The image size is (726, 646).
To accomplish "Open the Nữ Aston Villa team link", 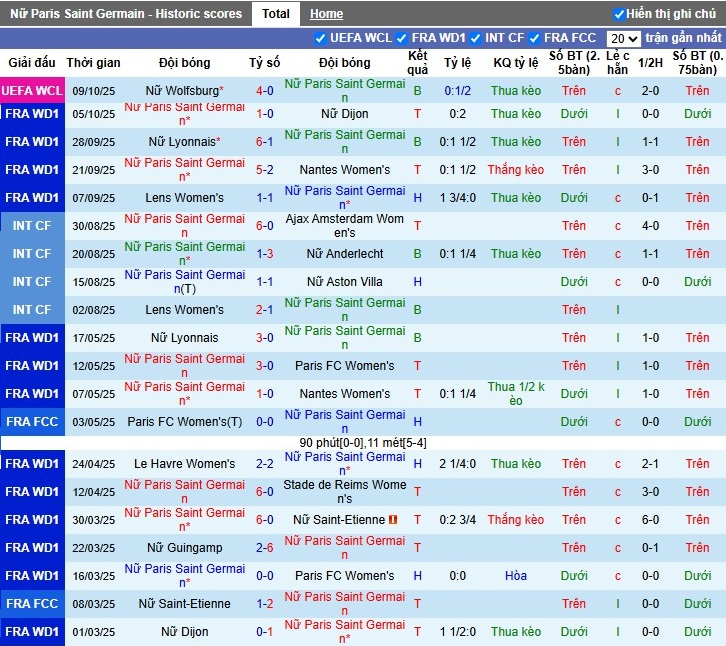I will click(344, 282).
